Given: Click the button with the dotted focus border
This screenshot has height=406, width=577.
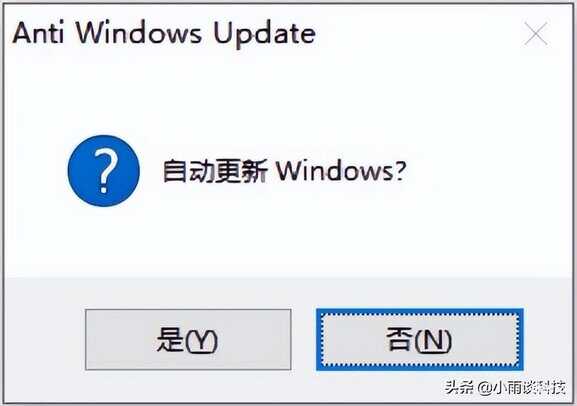Looking at the screenshot, I should 420,339.
